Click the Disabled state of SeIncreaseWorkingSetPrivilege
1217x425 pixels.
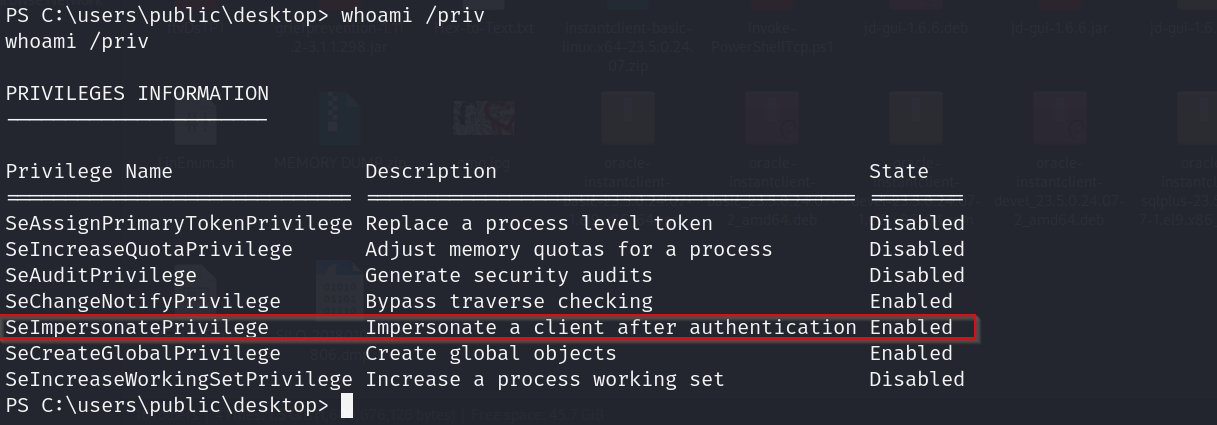(x=917, y=379)
